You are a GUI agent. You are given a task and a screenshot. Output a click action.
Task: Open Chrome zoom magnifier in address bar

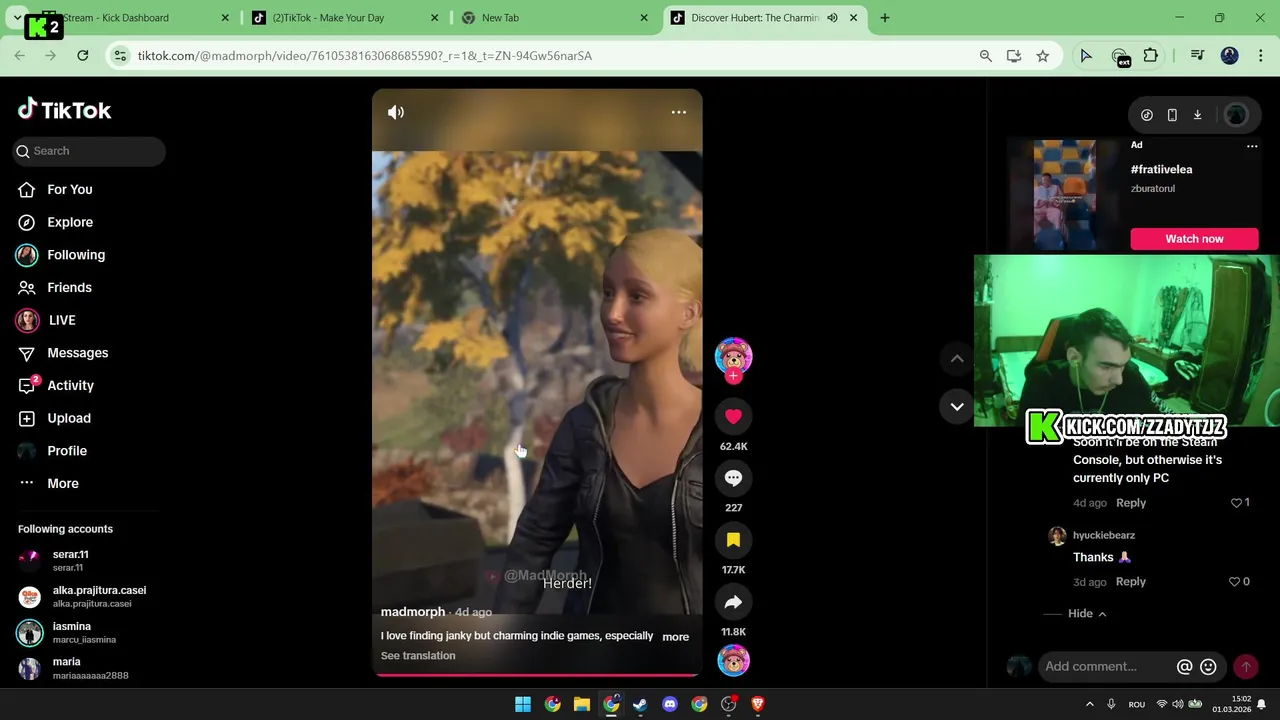[x=986, y=56]
